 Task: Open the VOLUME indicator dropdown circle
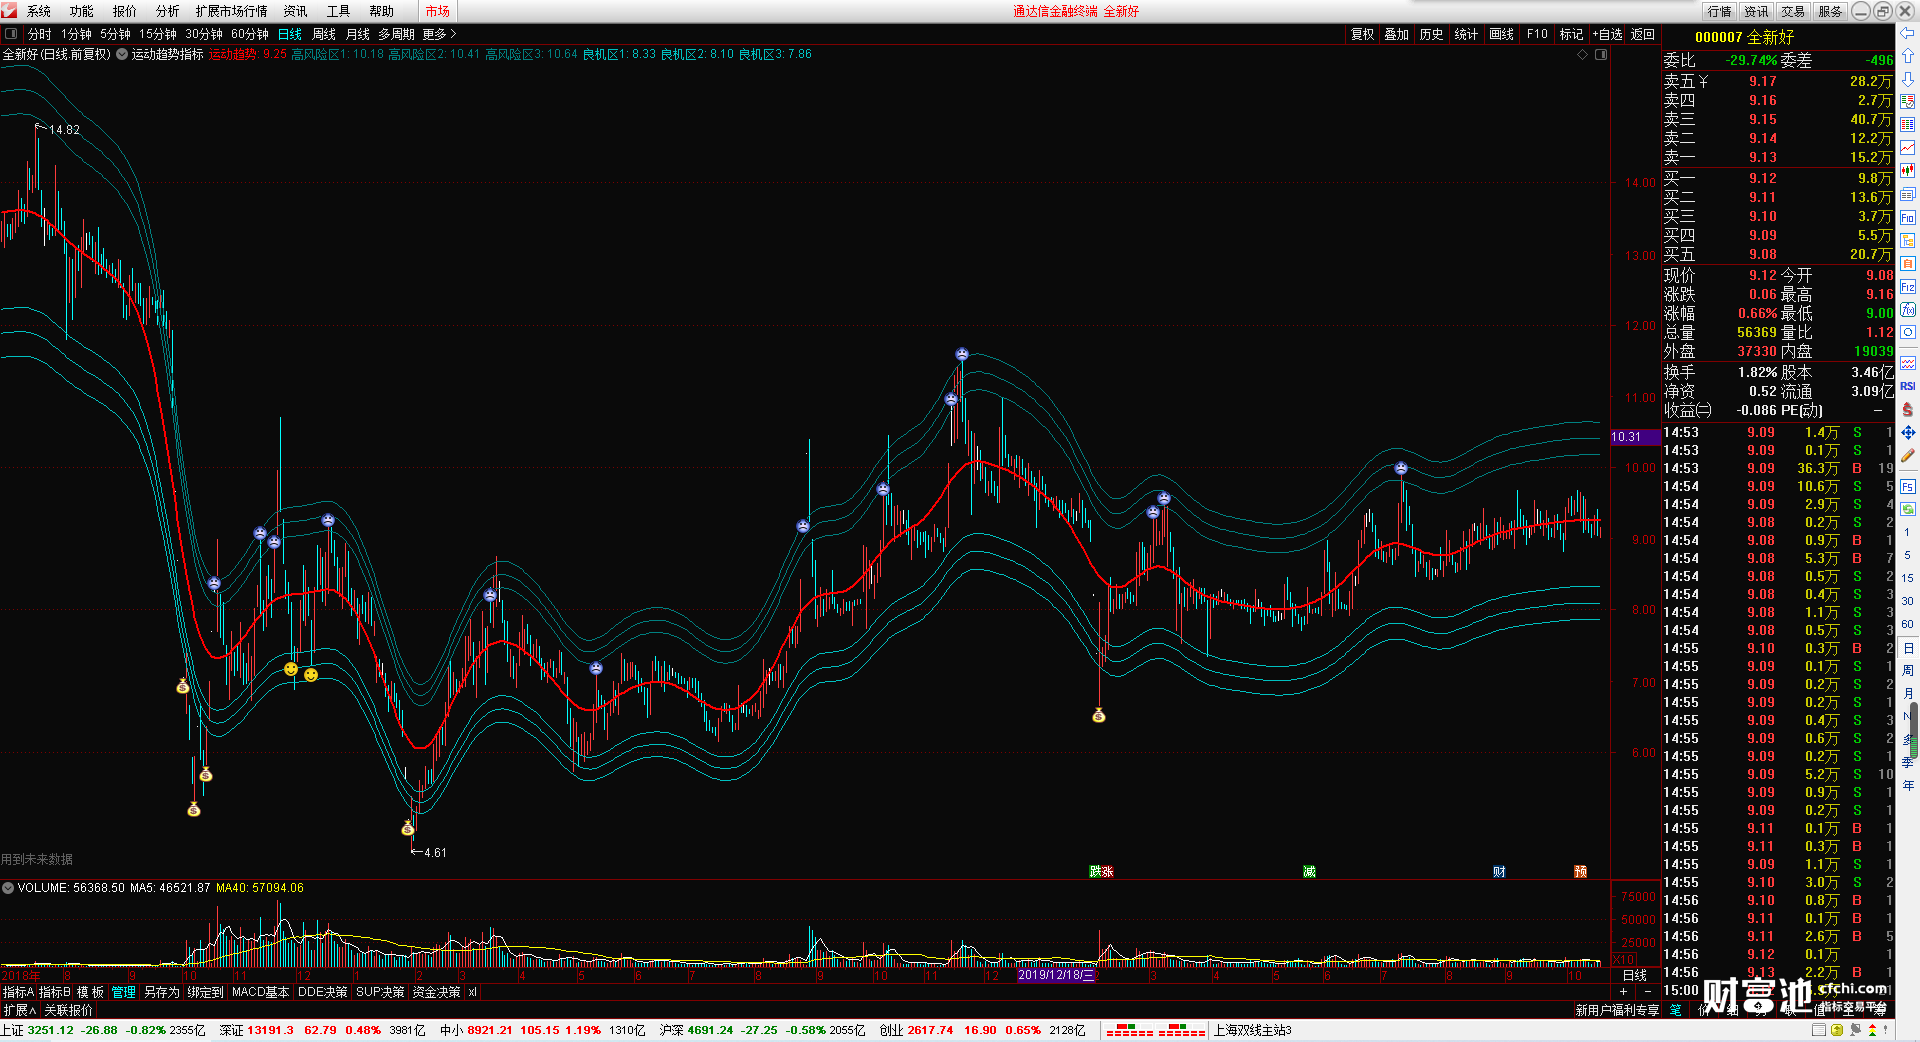point(8,888)
